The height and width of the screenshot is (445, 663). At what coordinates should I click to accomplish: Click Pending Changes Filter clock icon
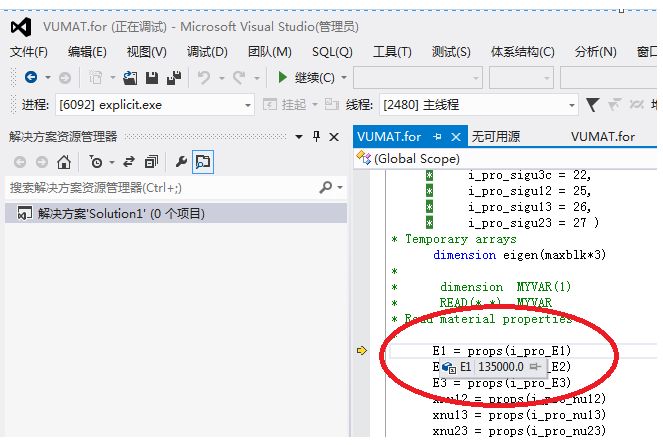coord(96,162)
